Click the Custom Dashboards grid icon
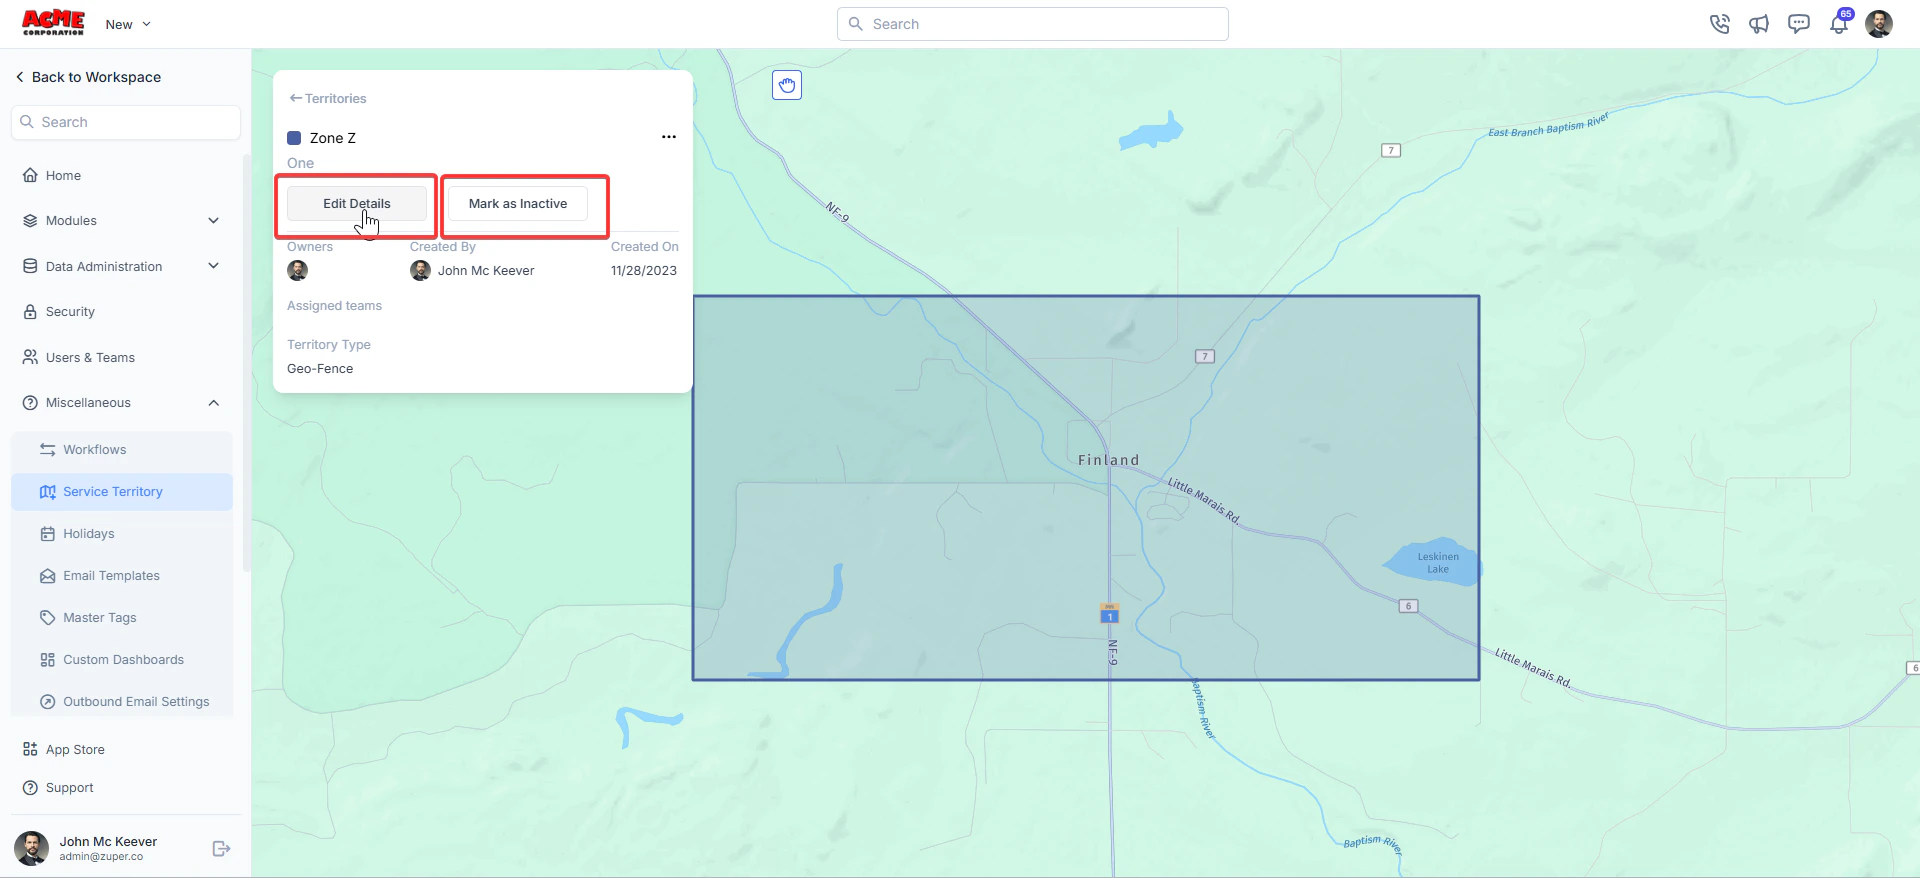Viewport: 1920px width, 878px height. 48,660
